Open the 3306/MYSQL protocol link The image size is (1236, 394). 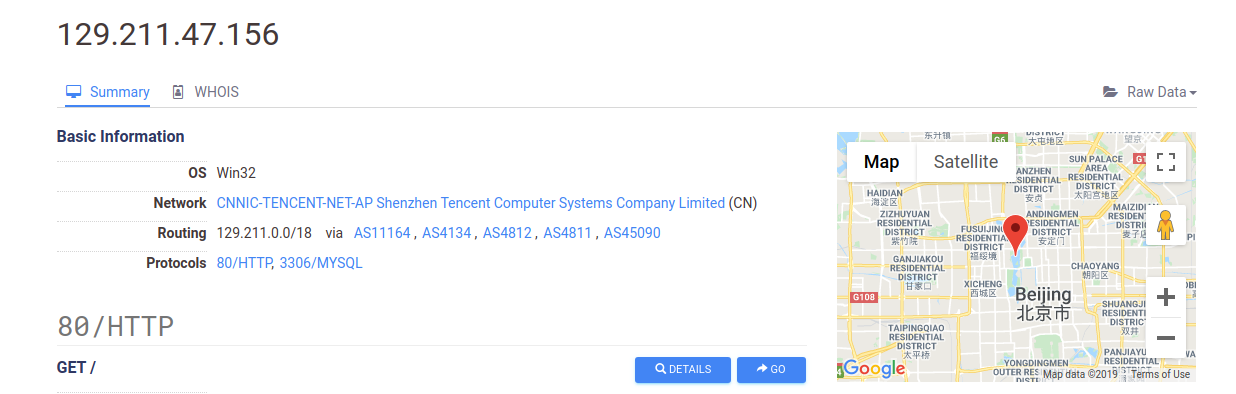321,263
